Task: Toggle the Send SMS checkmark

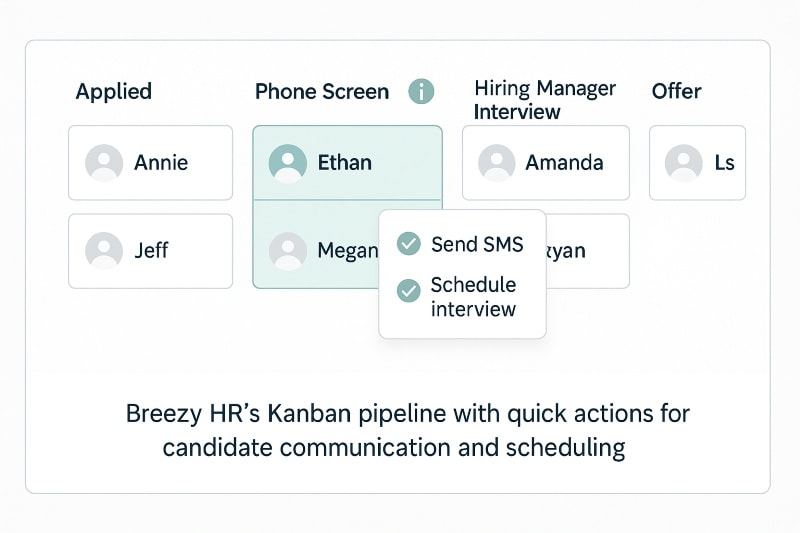Action: [x=408, y=243]
